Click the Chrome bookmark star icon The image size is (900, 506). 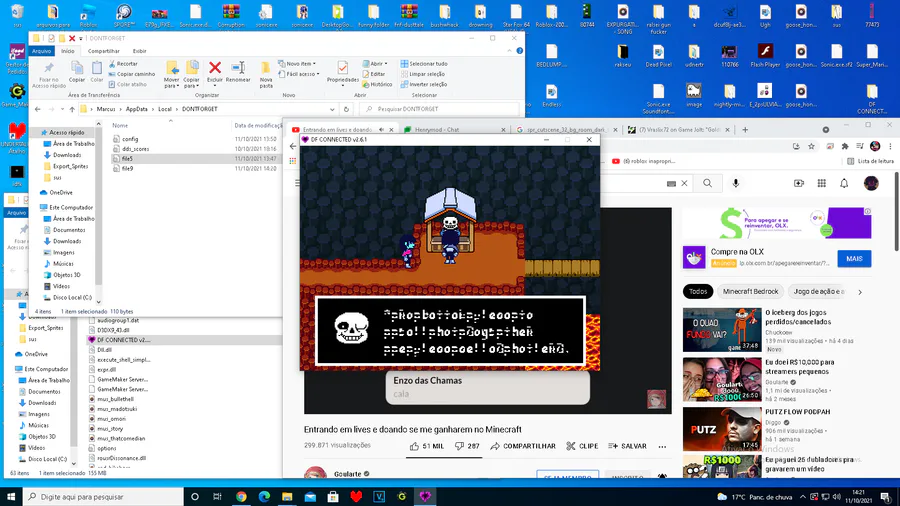tap(812, 146)
